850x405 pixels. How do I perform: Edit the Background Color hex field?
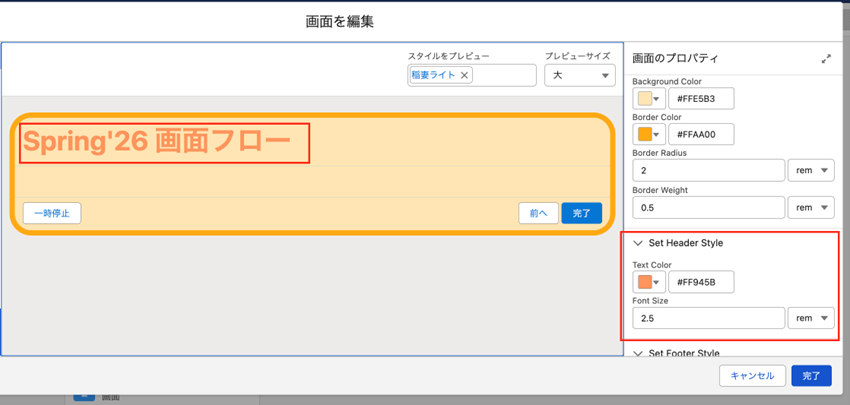[700, 99]
